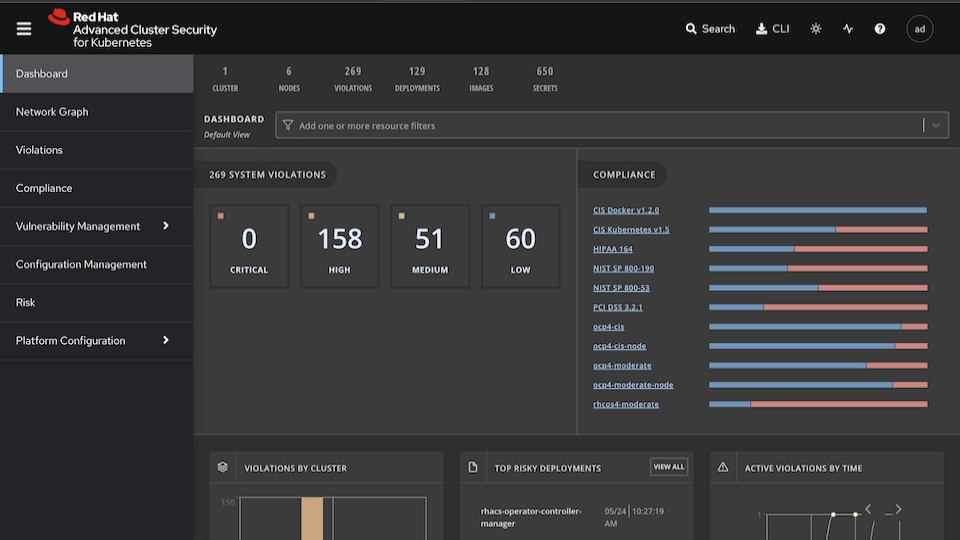
Task: Open the help question mark menu
Action: click(880, 29)
